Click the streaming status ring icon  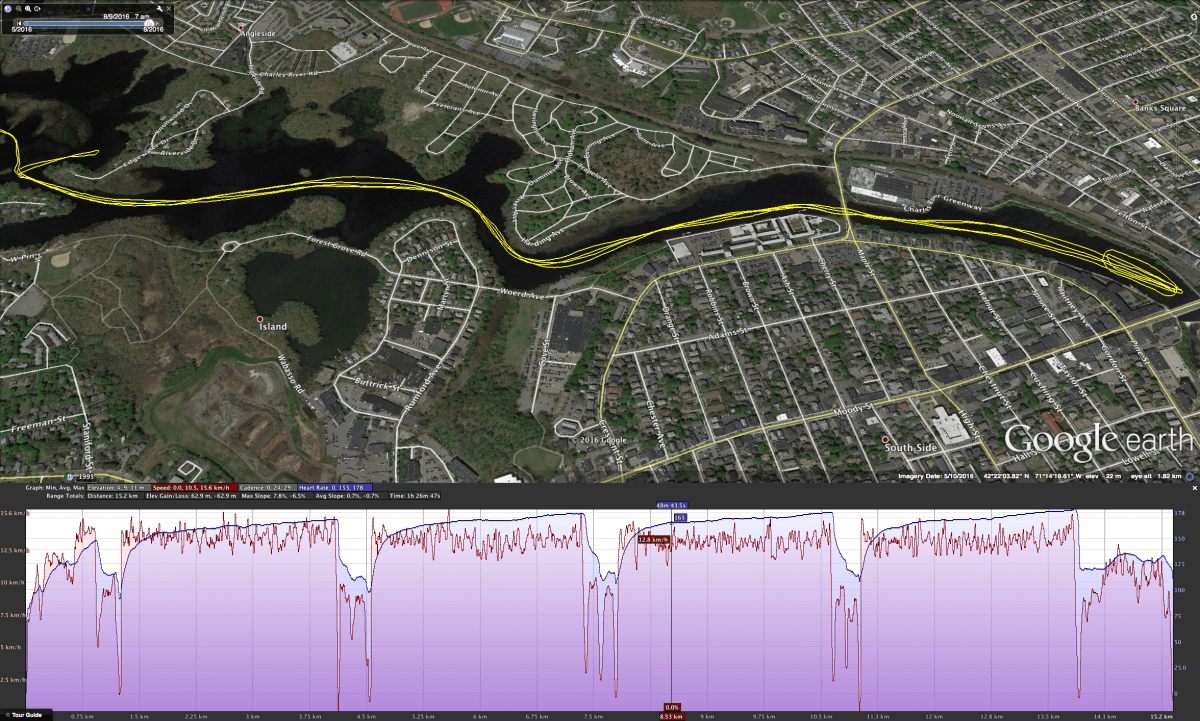click(x=1190, y=476)
